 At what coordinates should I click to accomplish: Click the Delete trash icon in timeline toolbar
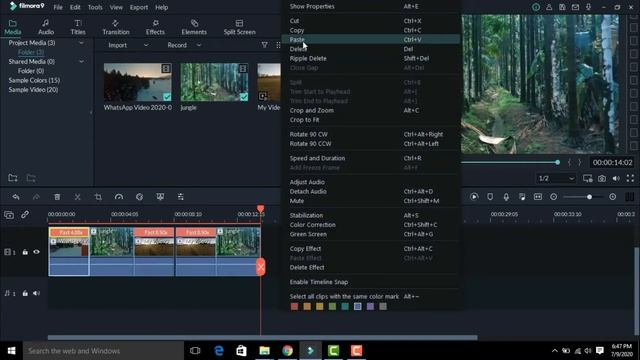tap(57, 197)
